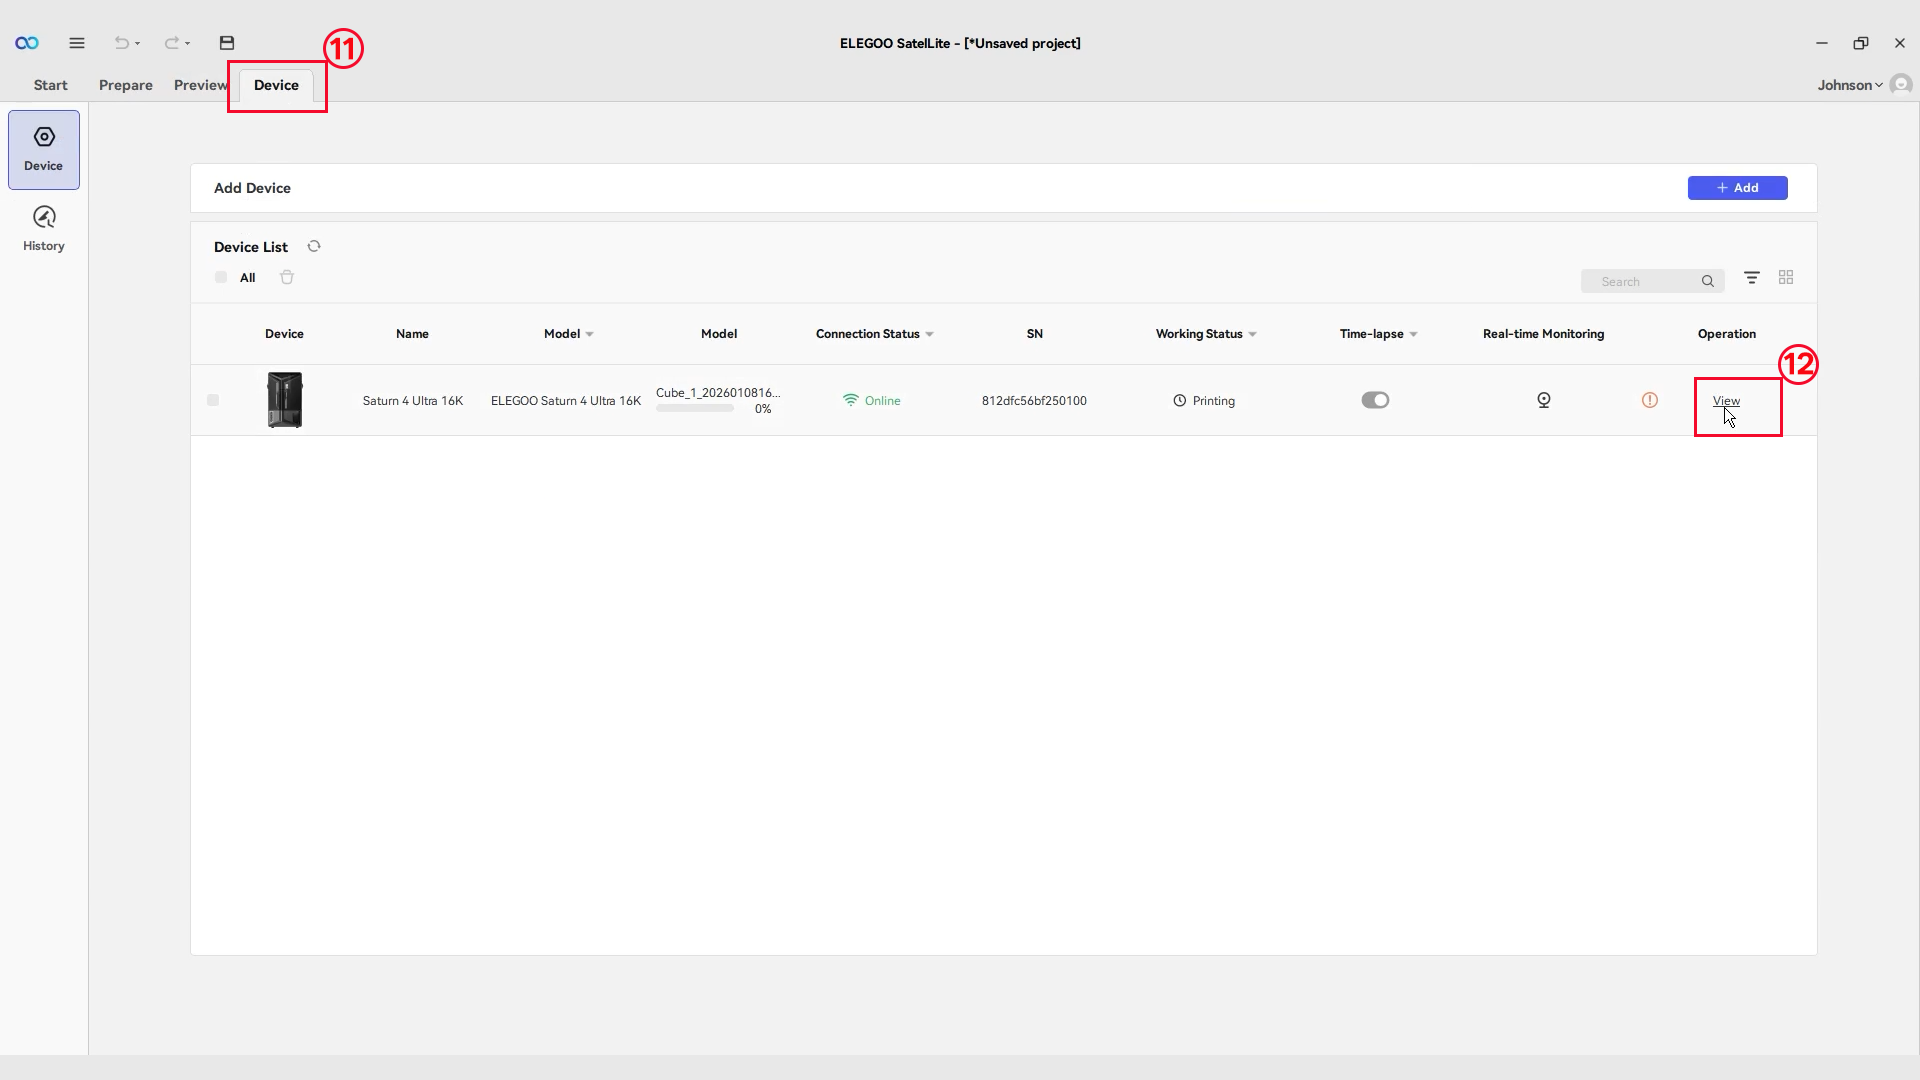Expand the redo history dropdown arrow
This screenshot has height=1080, width=1920.
[x=187, y=44]
